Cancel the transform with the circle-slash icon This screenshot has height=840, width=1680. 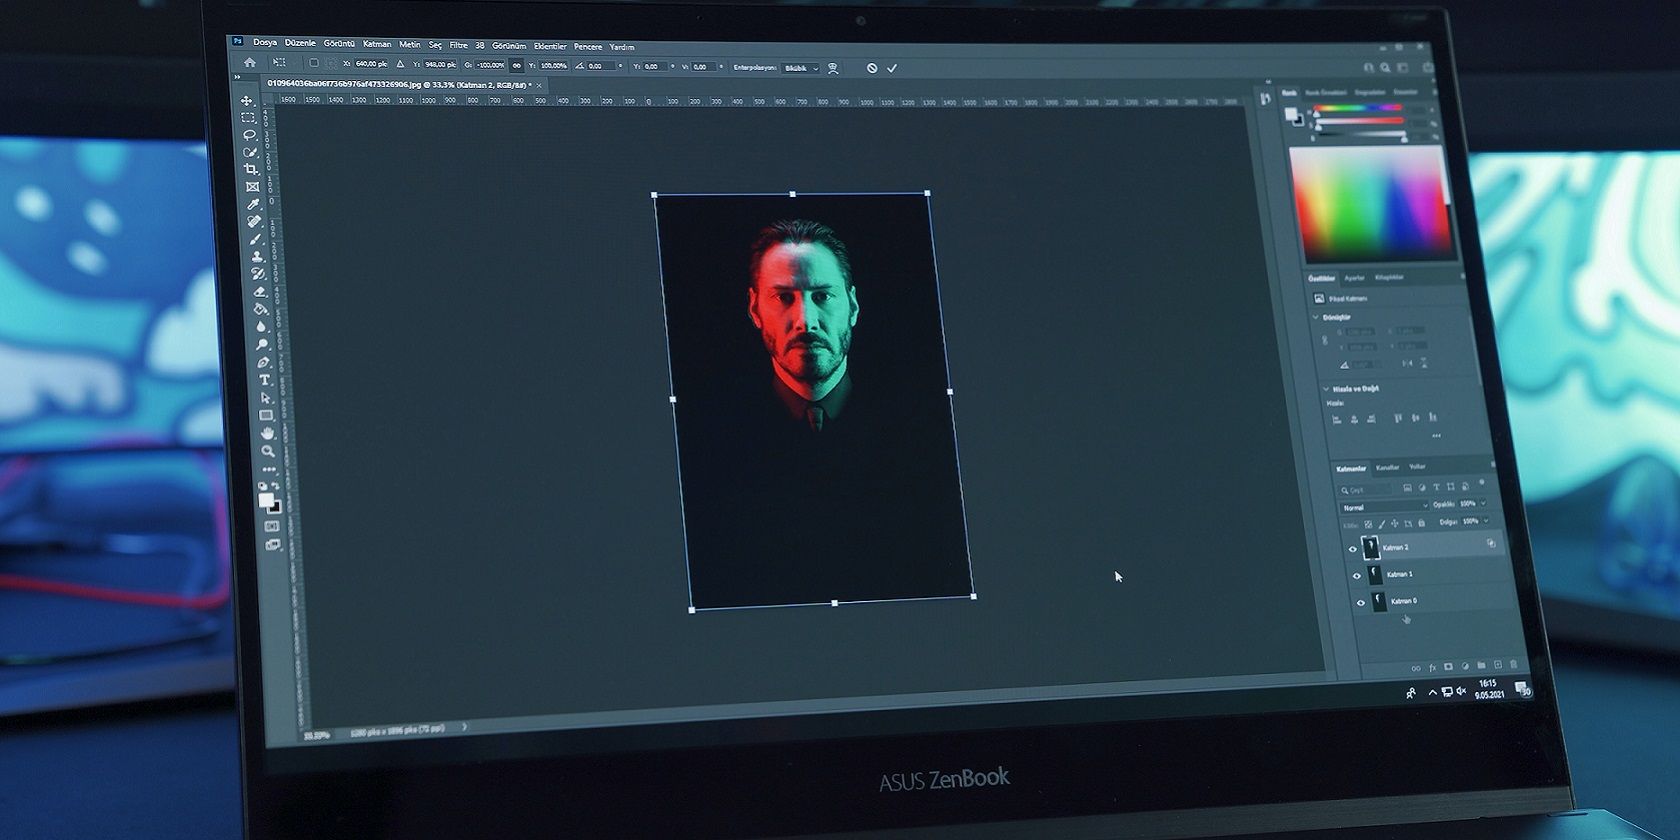point(872,68)
